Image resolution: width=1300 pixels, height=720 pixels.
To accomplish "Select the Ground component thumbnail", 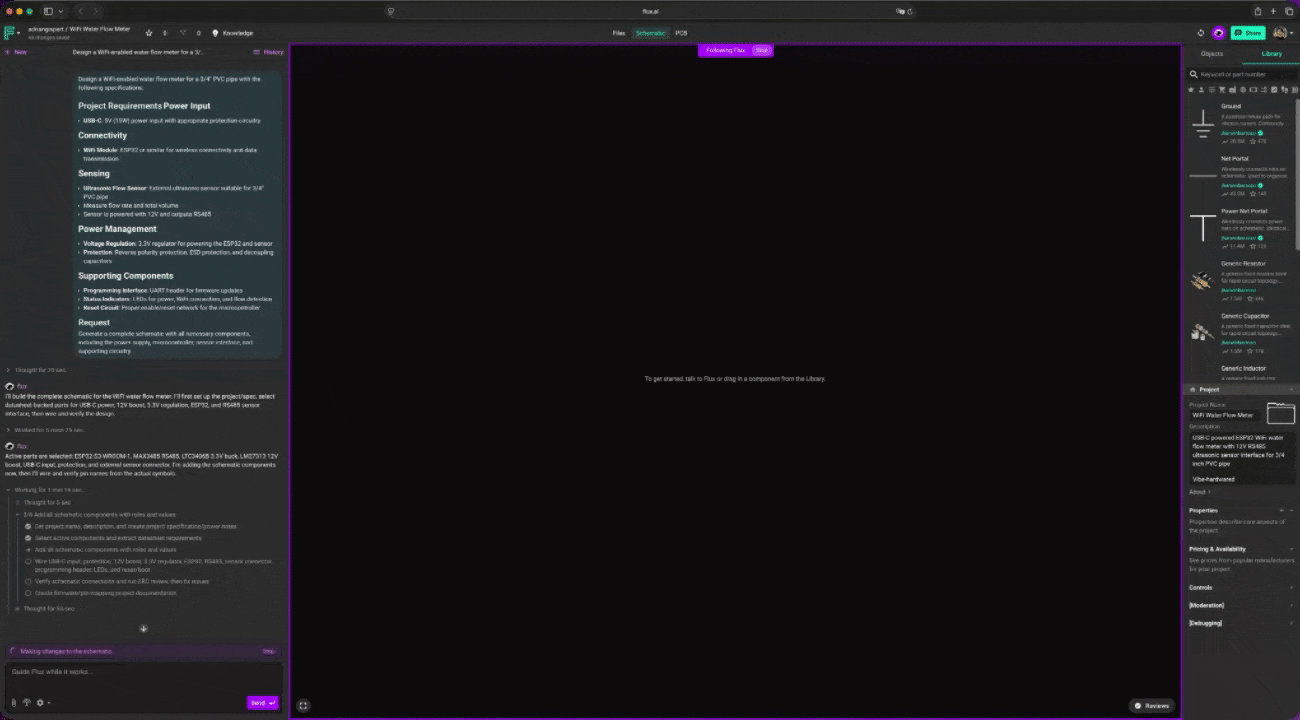I will (1203, 125).
